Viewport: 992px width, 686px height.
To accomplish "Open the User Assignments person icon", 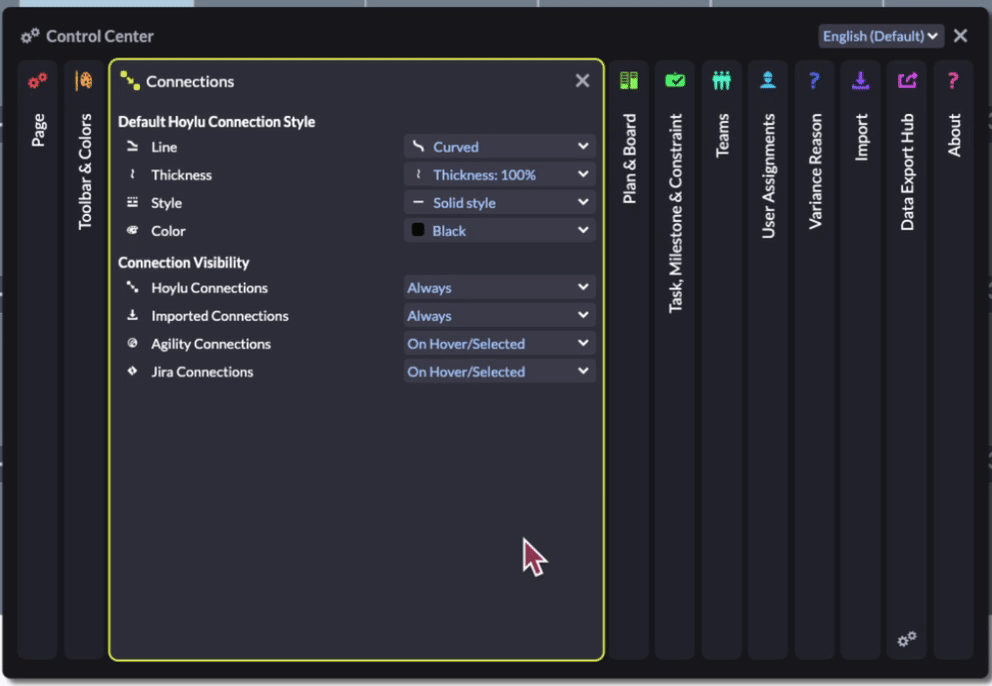I will (x=767, y=80).
